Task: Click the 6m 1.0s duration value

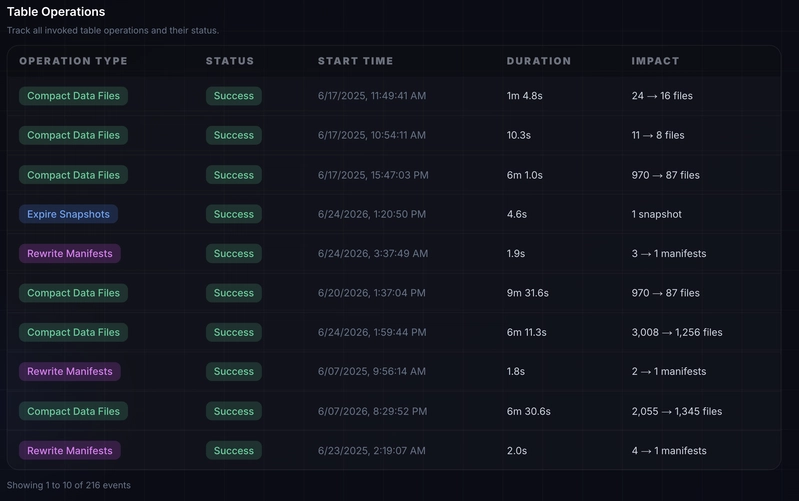Action: [524, 175]
